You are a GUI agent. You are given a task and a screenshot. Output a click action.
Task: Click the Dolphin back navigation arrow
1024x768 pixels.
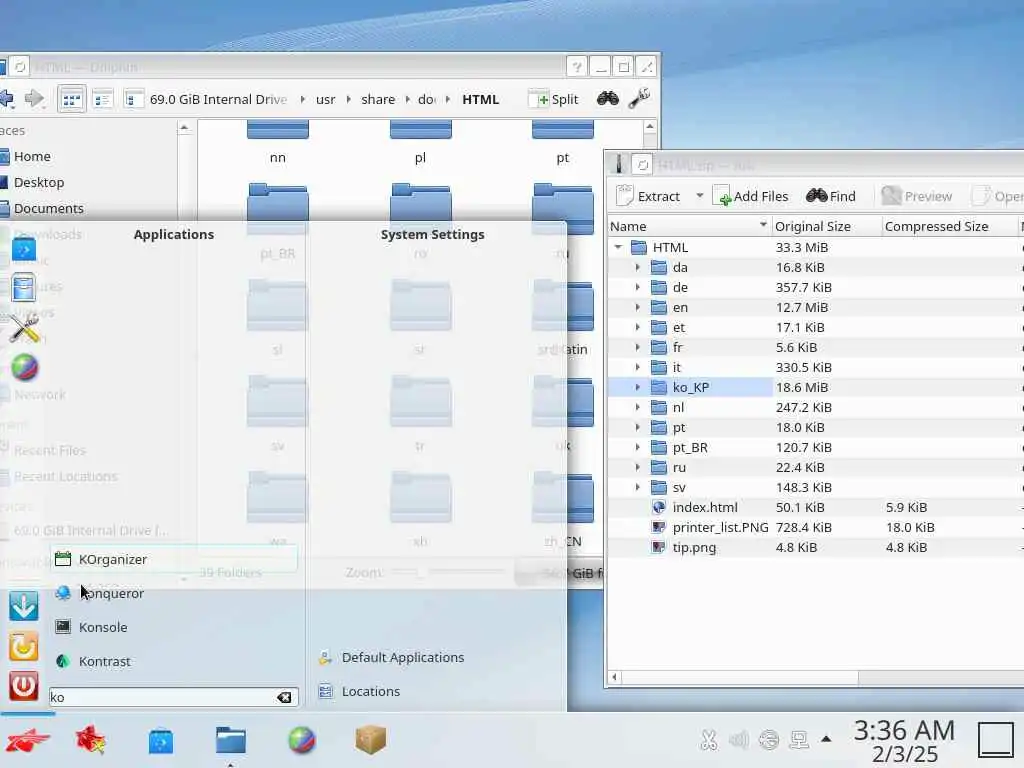coord(7,99)
